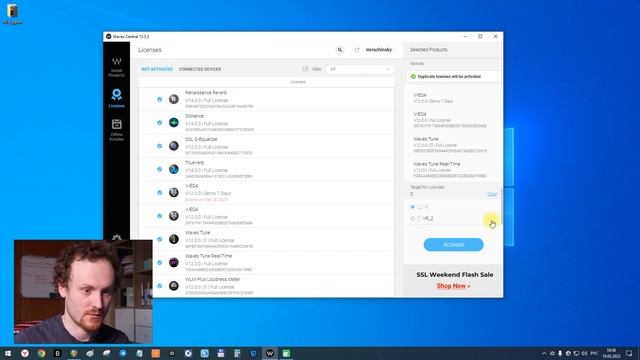
Task: Uncheck the Sibilance license
Action: pyautogui.click(x=160, y=122)
